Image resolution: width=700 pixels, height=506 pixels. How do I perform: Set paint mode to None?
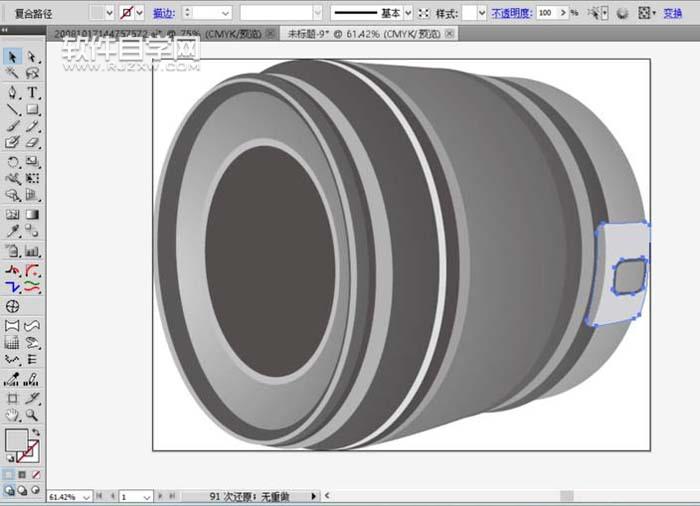[x=37, y=474]
